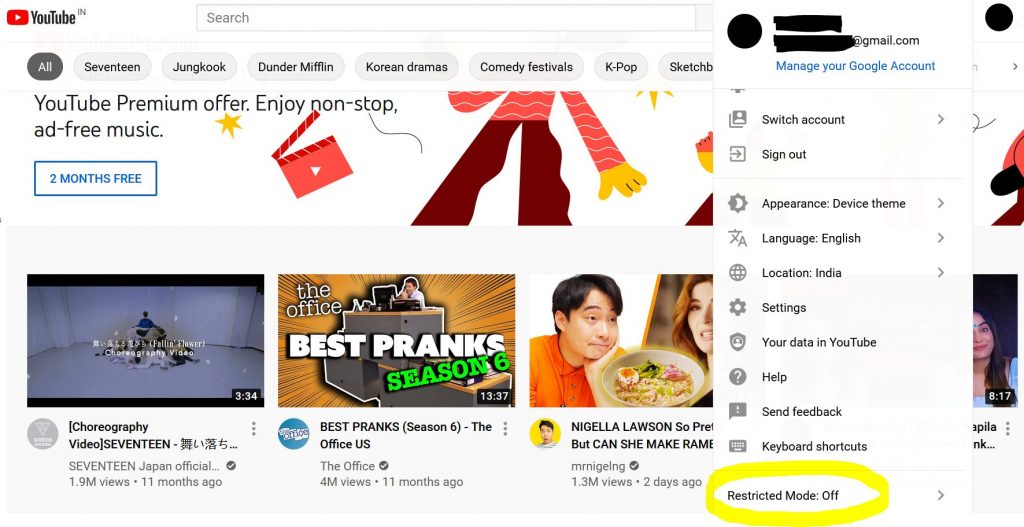Expand Switch account submenu arrow
The height and width of the screenshot is (527, 1024).
tap(940, 119)
